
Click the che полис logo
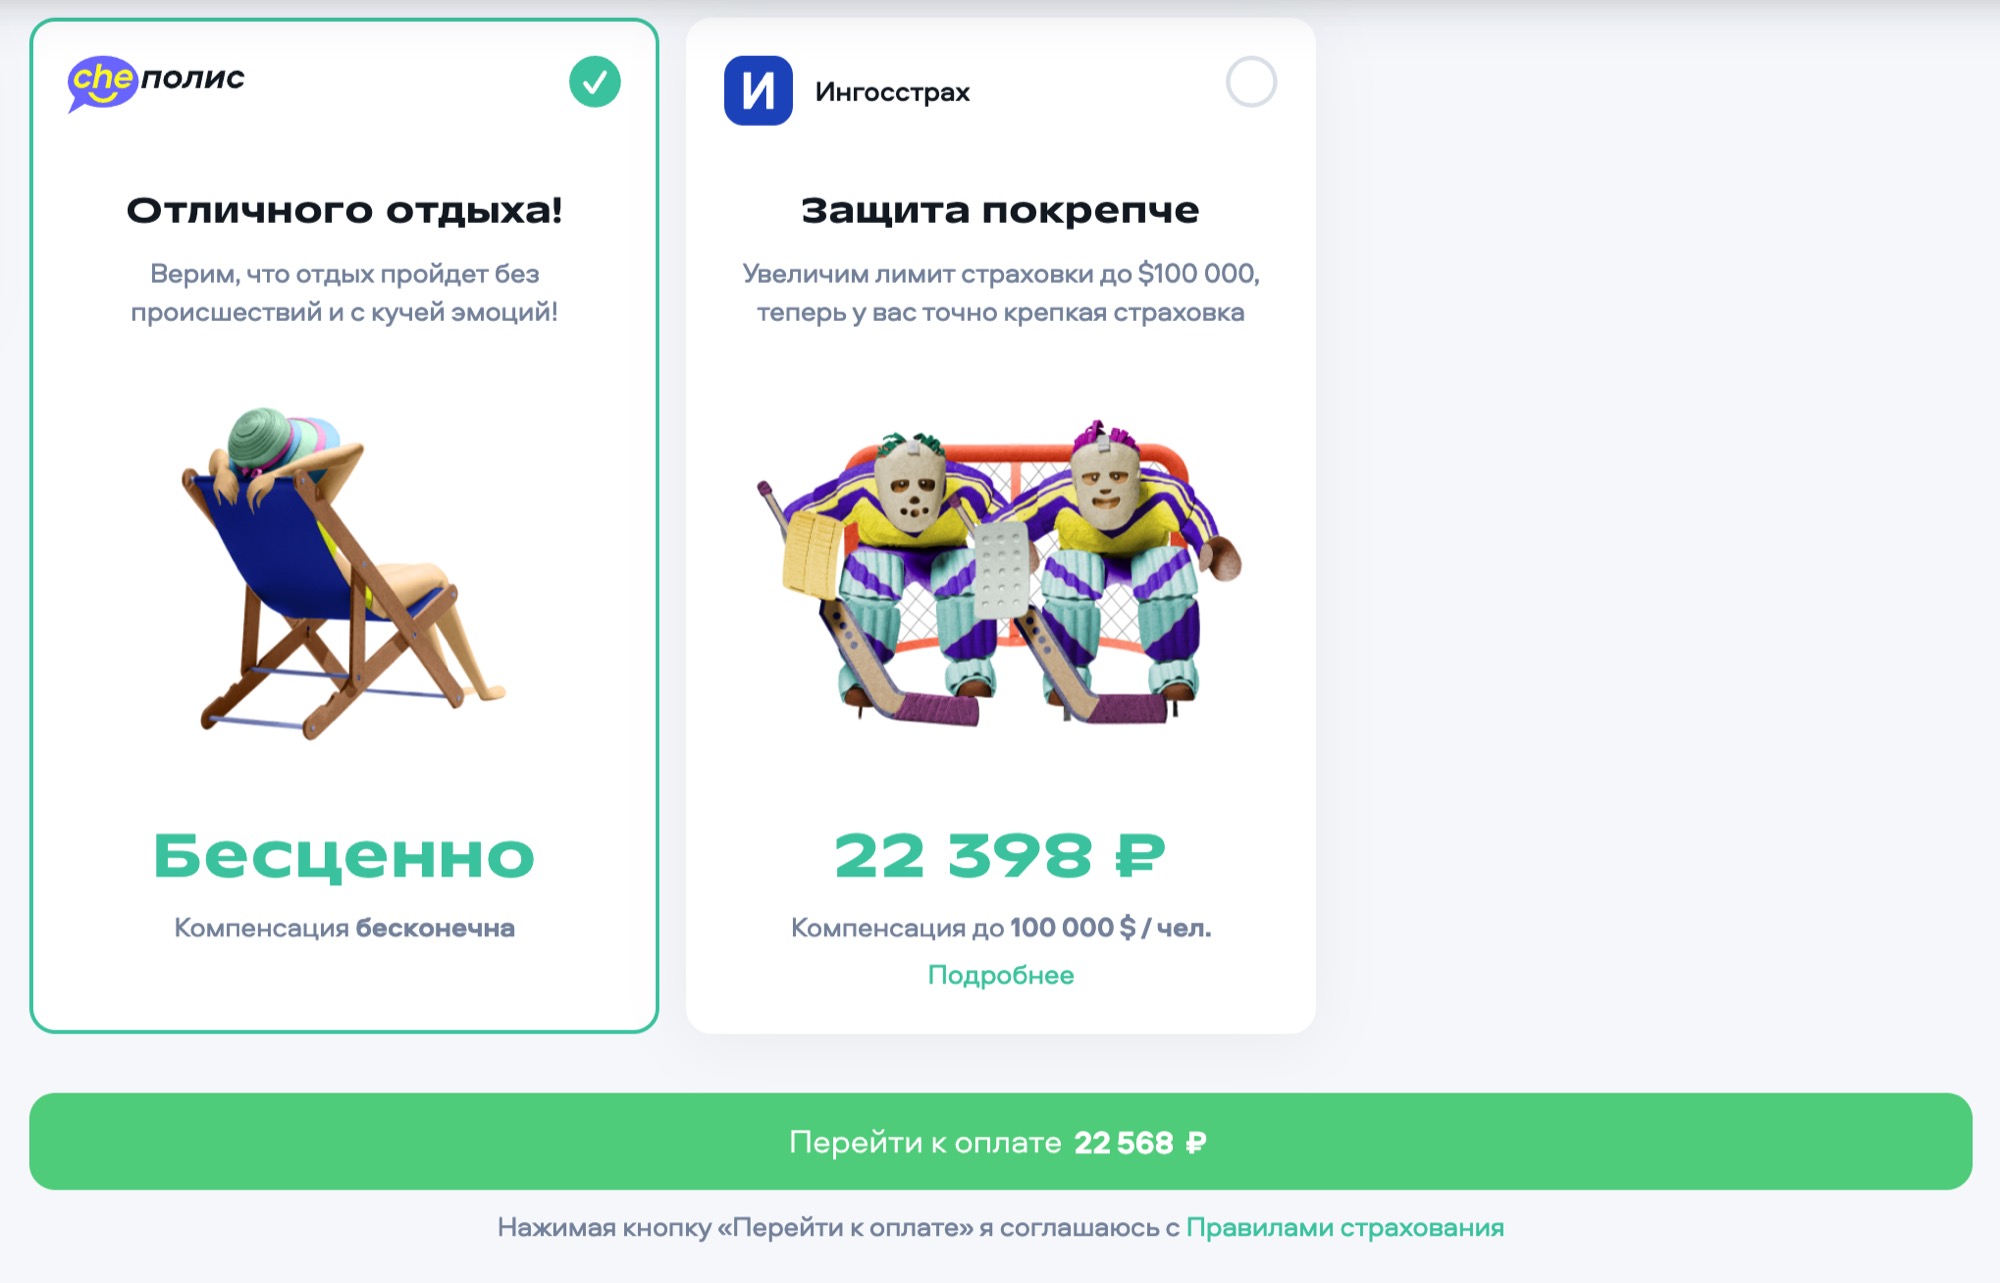click(156, 82)
